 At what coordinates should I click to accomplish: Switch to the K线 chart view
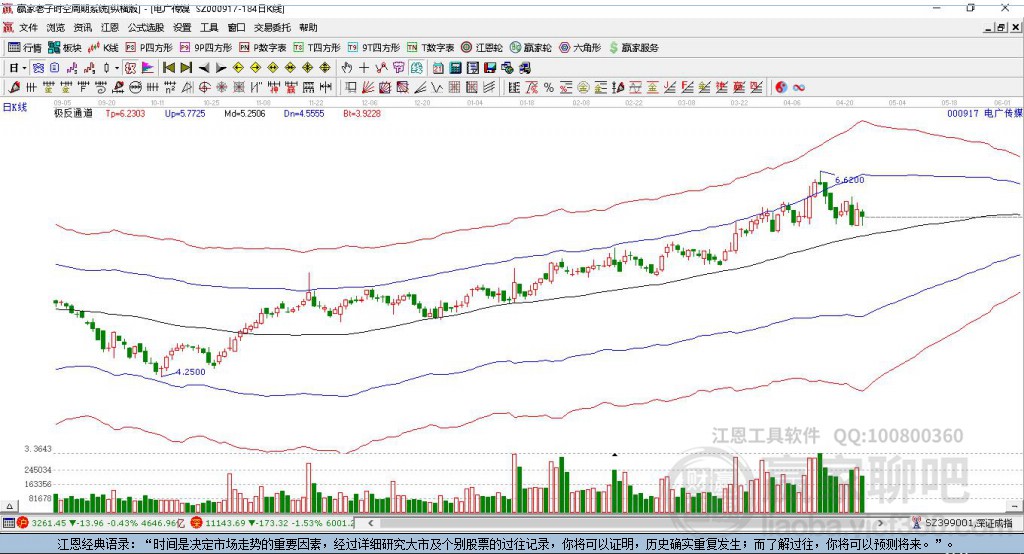click(x=103, y=48)
